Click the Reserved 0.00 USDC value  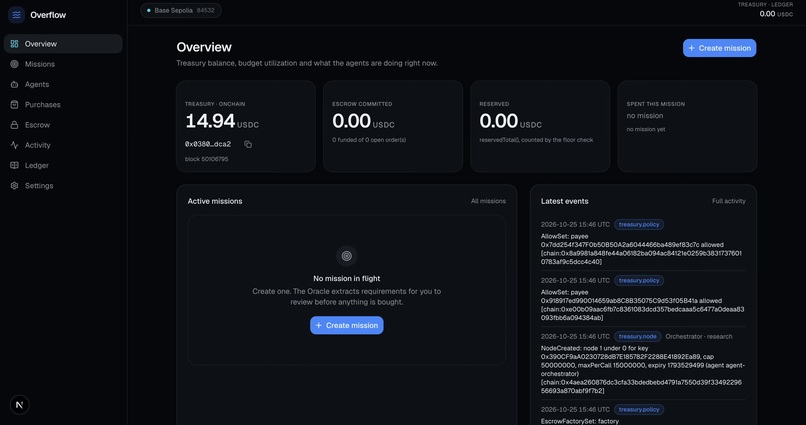click(x=510, y=121)
